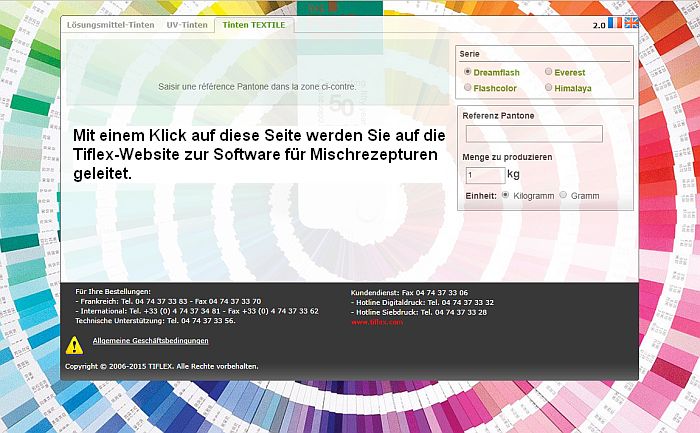Choose Gramm as the unit

coord(563,195)
